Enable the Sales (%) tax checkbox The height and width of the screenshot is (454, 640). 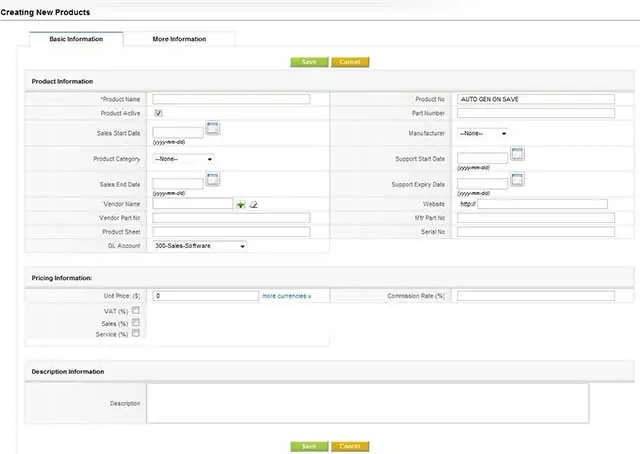pyautogui.click(x=136, y=323)
